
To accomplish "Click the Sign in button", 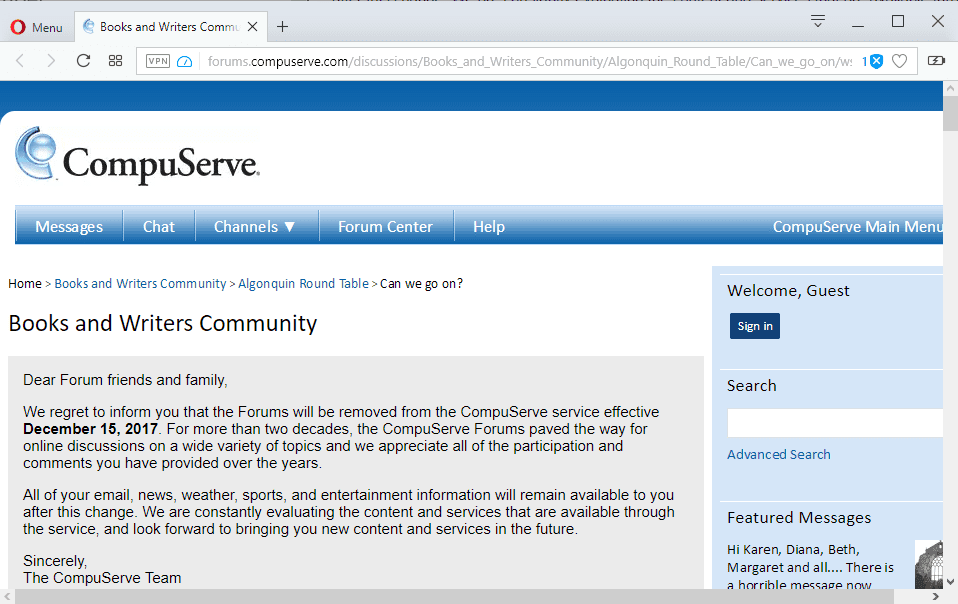I will coord(755,326).
